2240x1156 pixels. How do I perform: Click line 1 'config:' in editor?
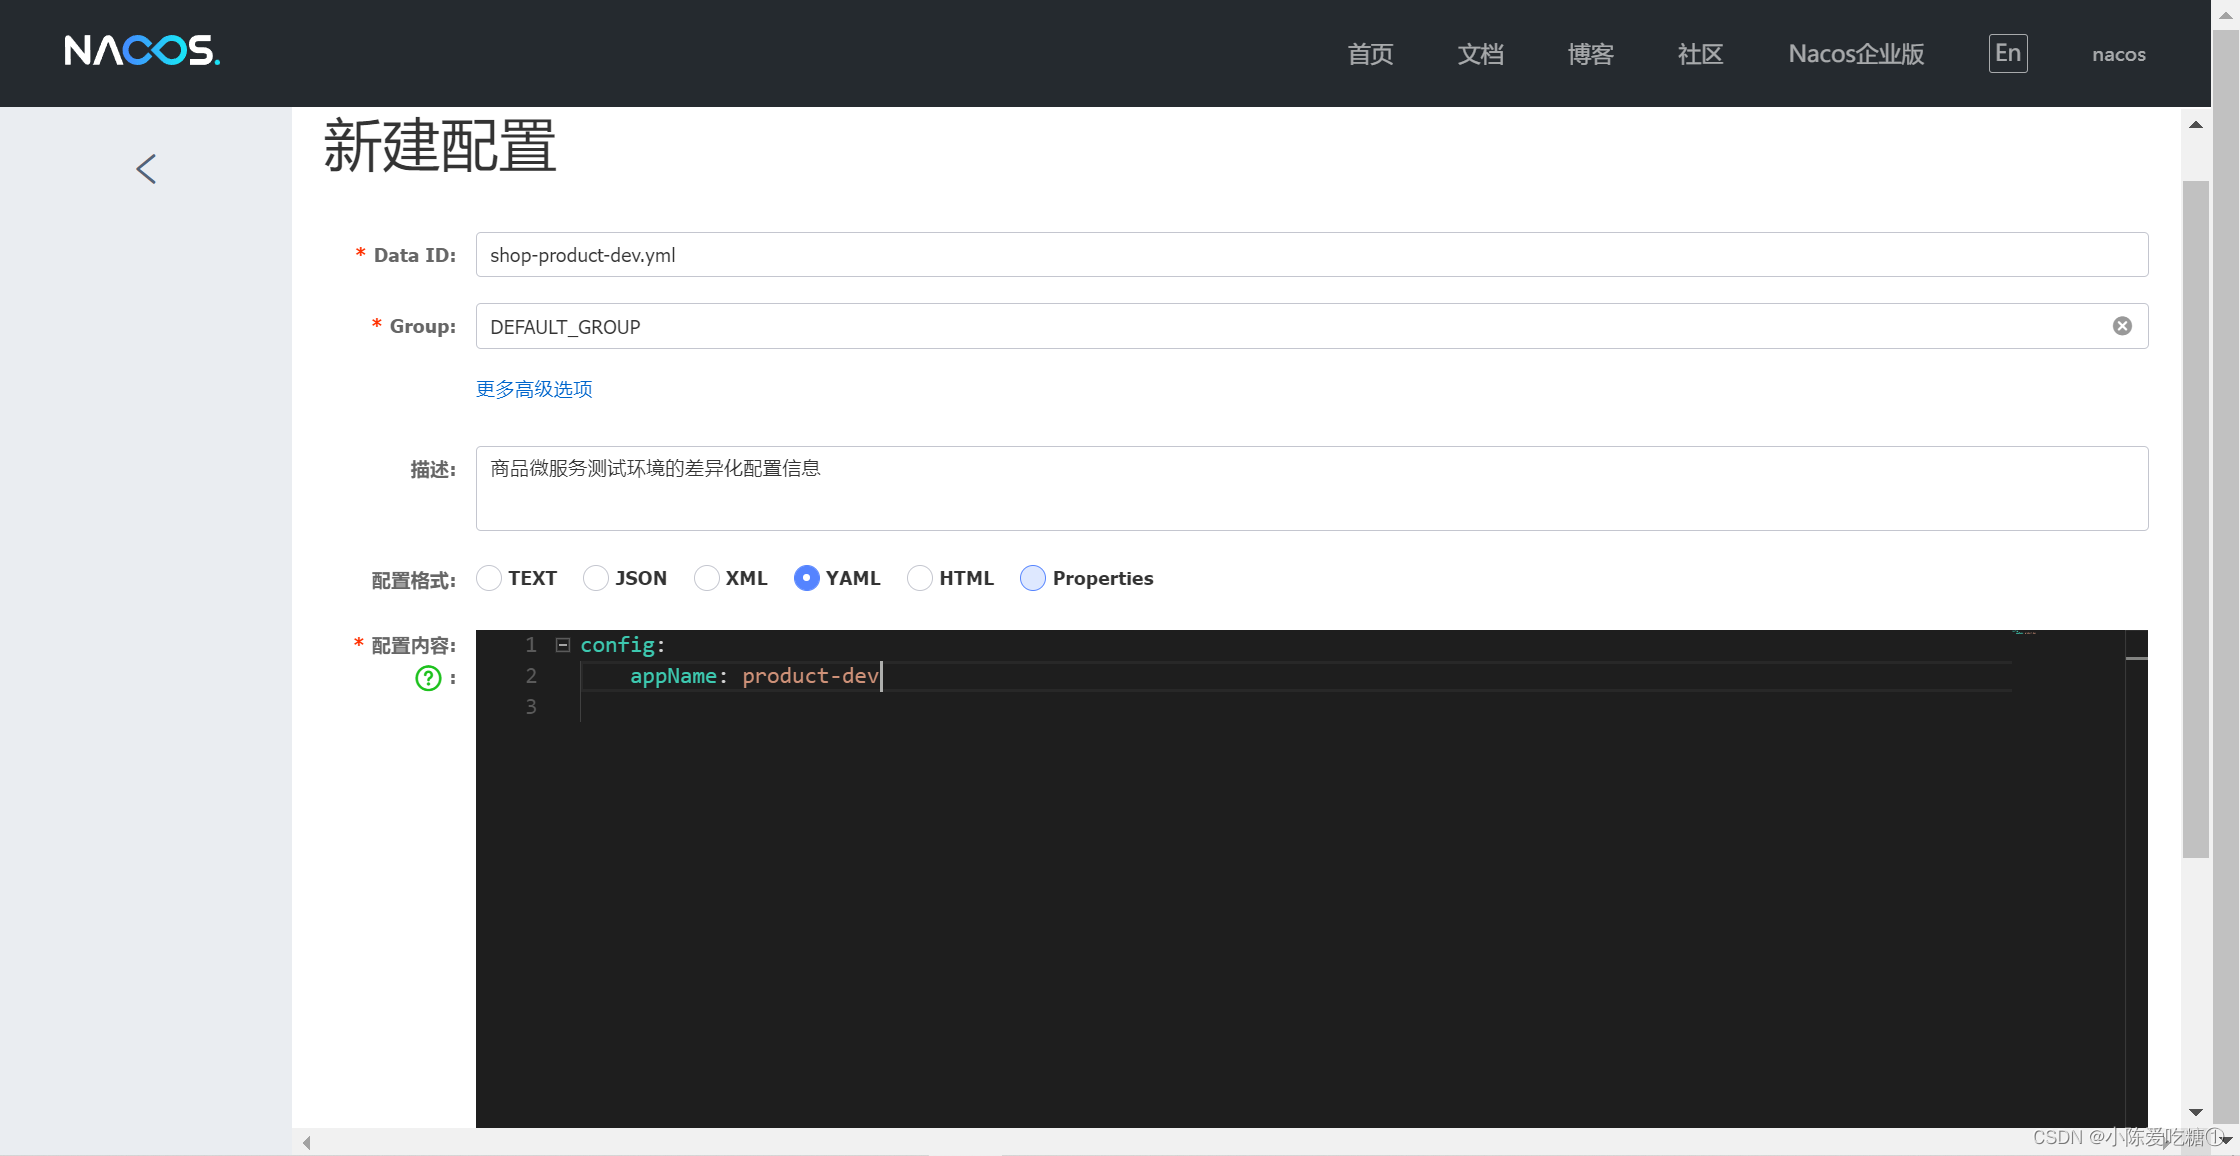[622, 645]
